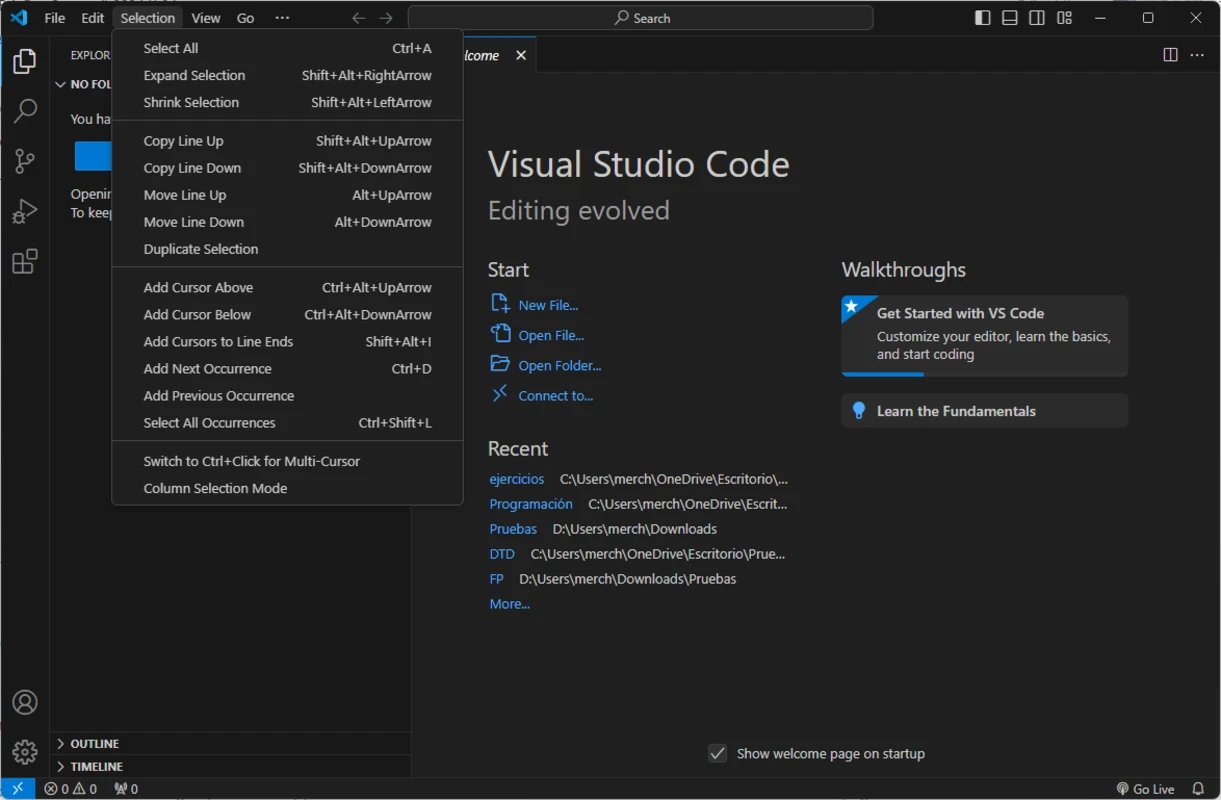Split the editor to the right
Image resolution: width=1221 pixels, height=800 pixels.
point(1170,55)
